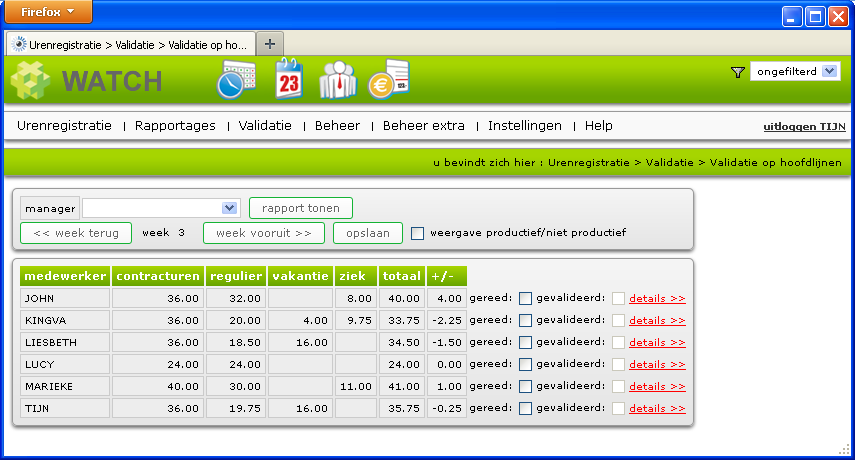Screen dimensions: 855x460
Task: Check gevalideerd box for LIESBETH
Action: point(618,342)
